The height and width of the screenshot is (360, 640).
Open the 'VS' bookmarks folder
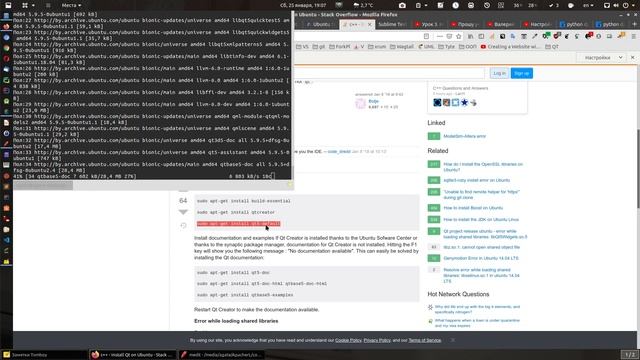tap(302, 47)
